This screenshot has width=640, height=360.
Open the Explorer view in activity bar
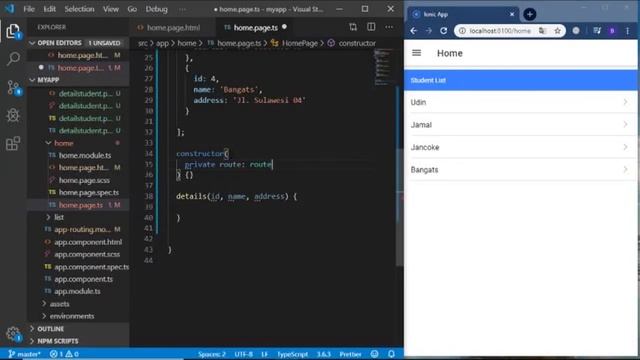pos(13,31)
